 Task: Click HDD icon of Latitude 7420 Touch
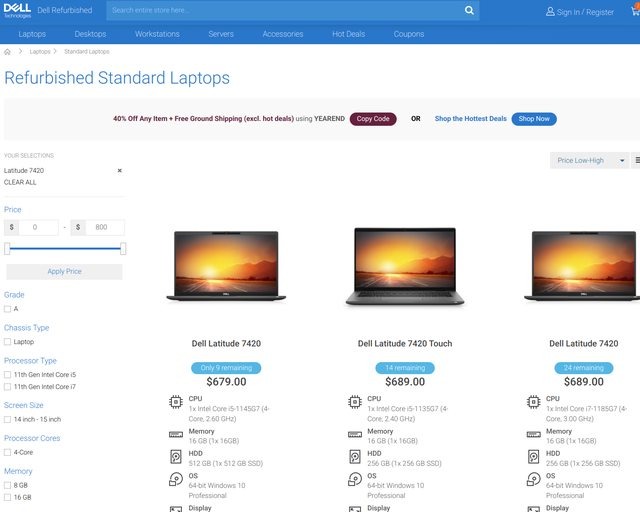click(x=355, y=456)
